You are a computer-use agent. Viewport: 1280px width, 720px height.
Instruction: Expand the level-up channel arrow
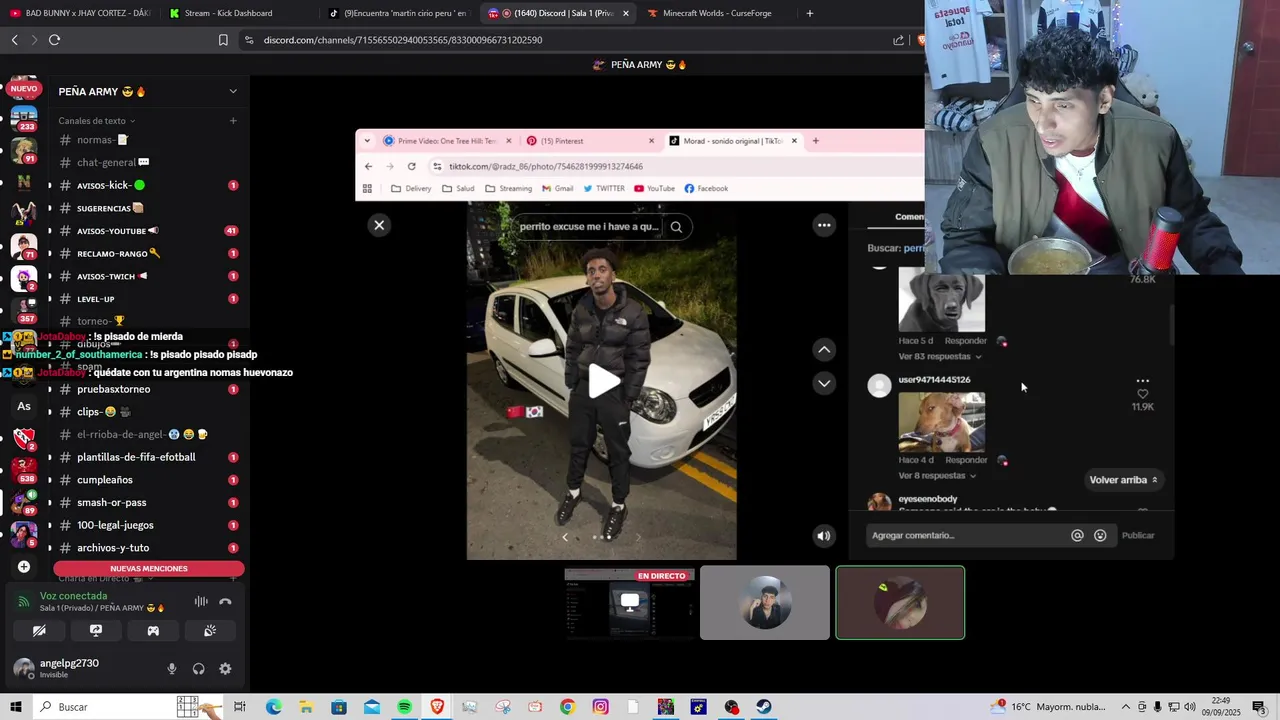(x=49, y=299)
